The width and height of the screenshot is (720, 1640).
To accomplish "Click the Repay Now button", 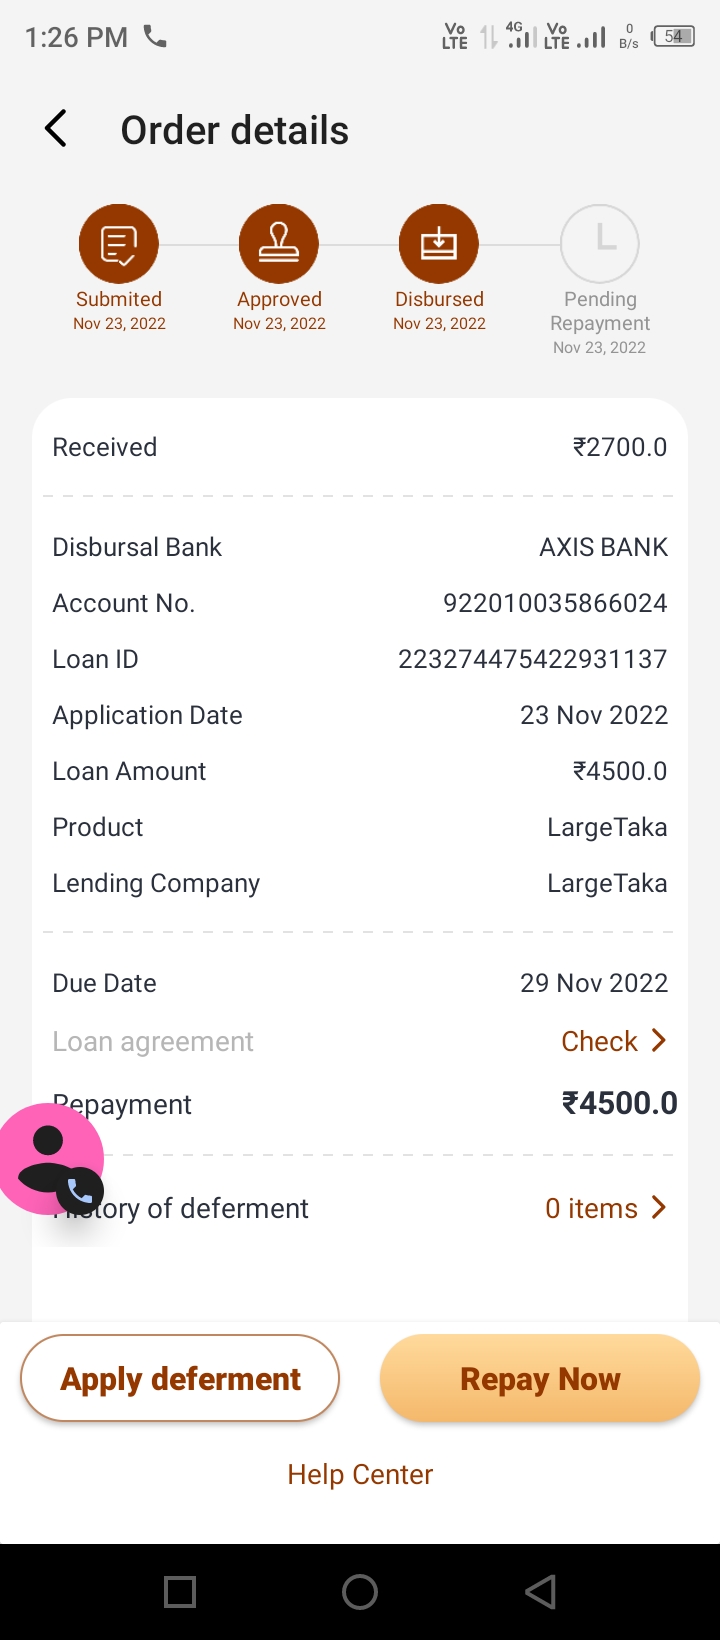I will click(x=540, y=1379).
